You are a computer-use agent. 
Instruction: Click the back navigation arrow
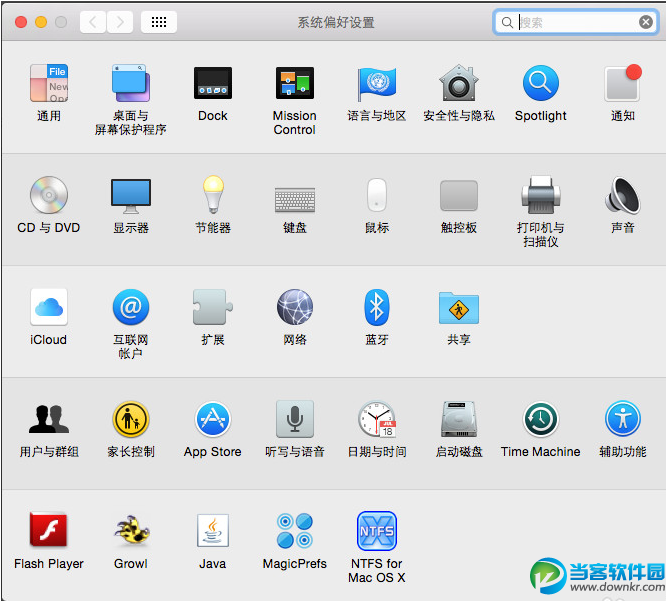(93, 22)
